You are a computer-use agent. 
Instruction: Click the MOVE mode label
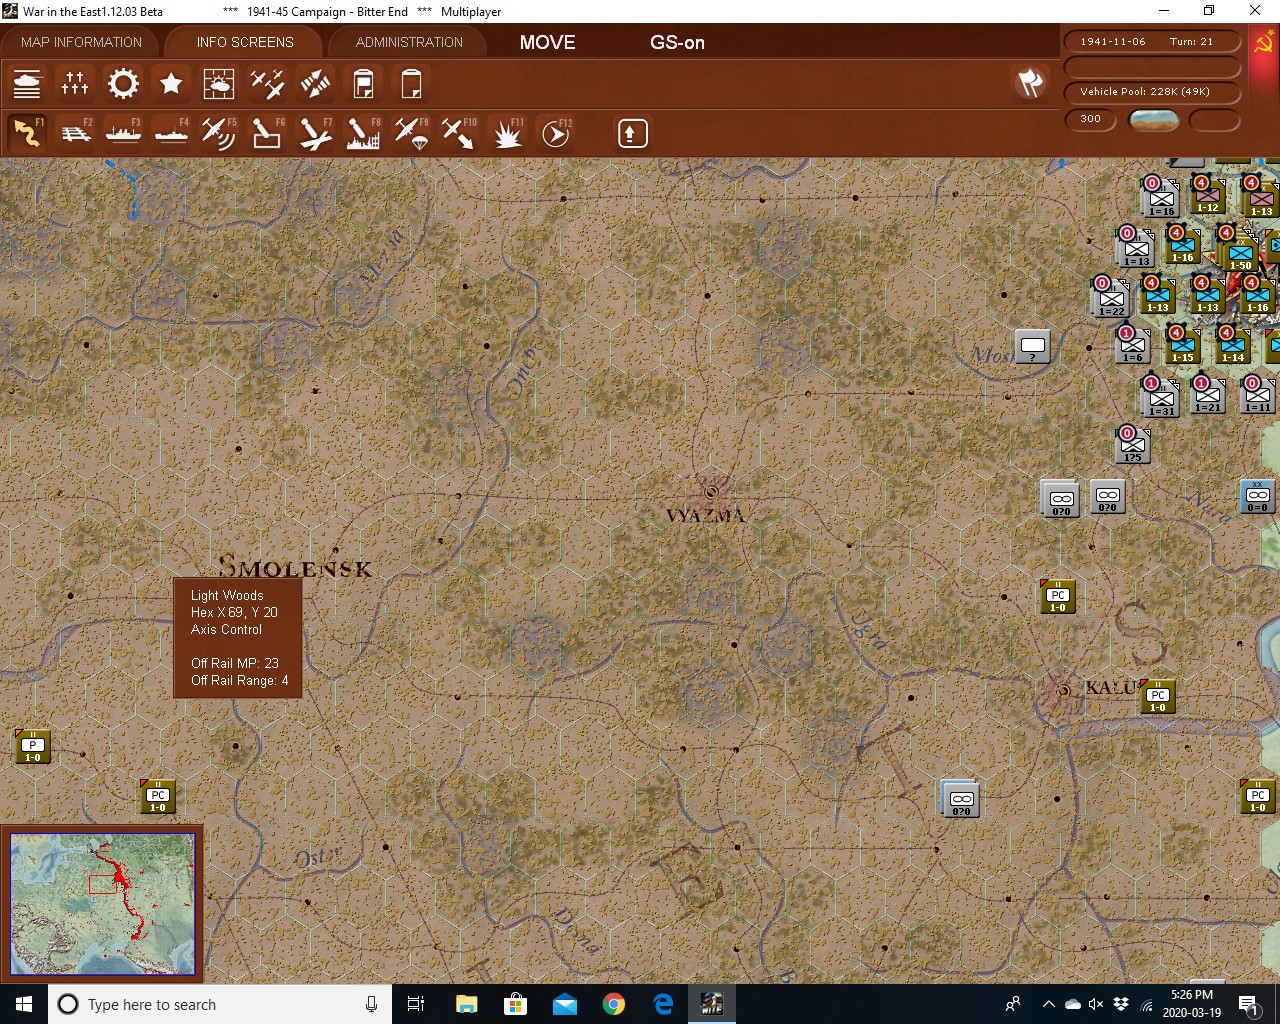547,42
